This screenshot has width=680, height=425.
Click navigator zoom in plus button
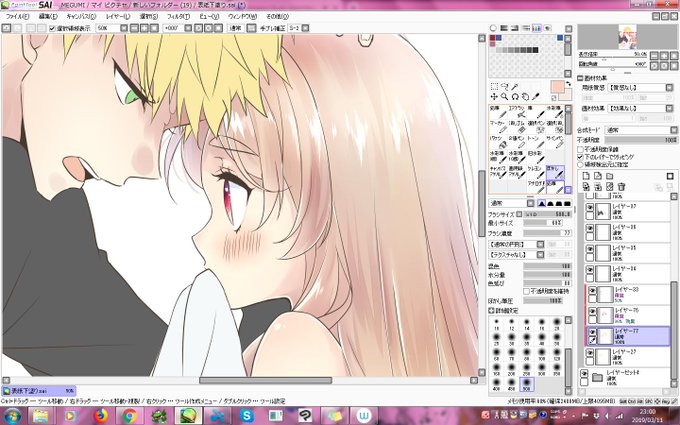pyautogui.click(x=664, y=56)
